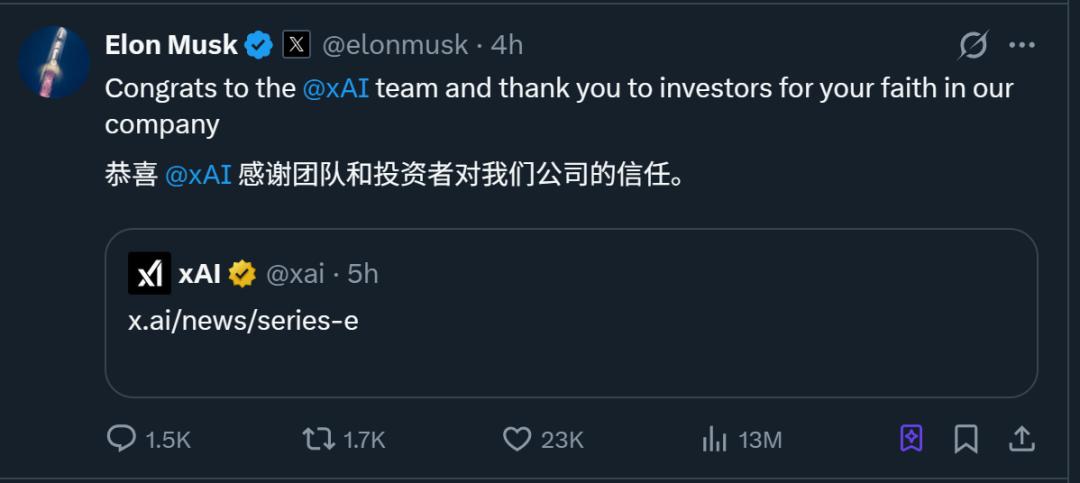Repost this tweet using the retweet icon
The height and width of the screenshot is (483, 1080).
(318, 438)
